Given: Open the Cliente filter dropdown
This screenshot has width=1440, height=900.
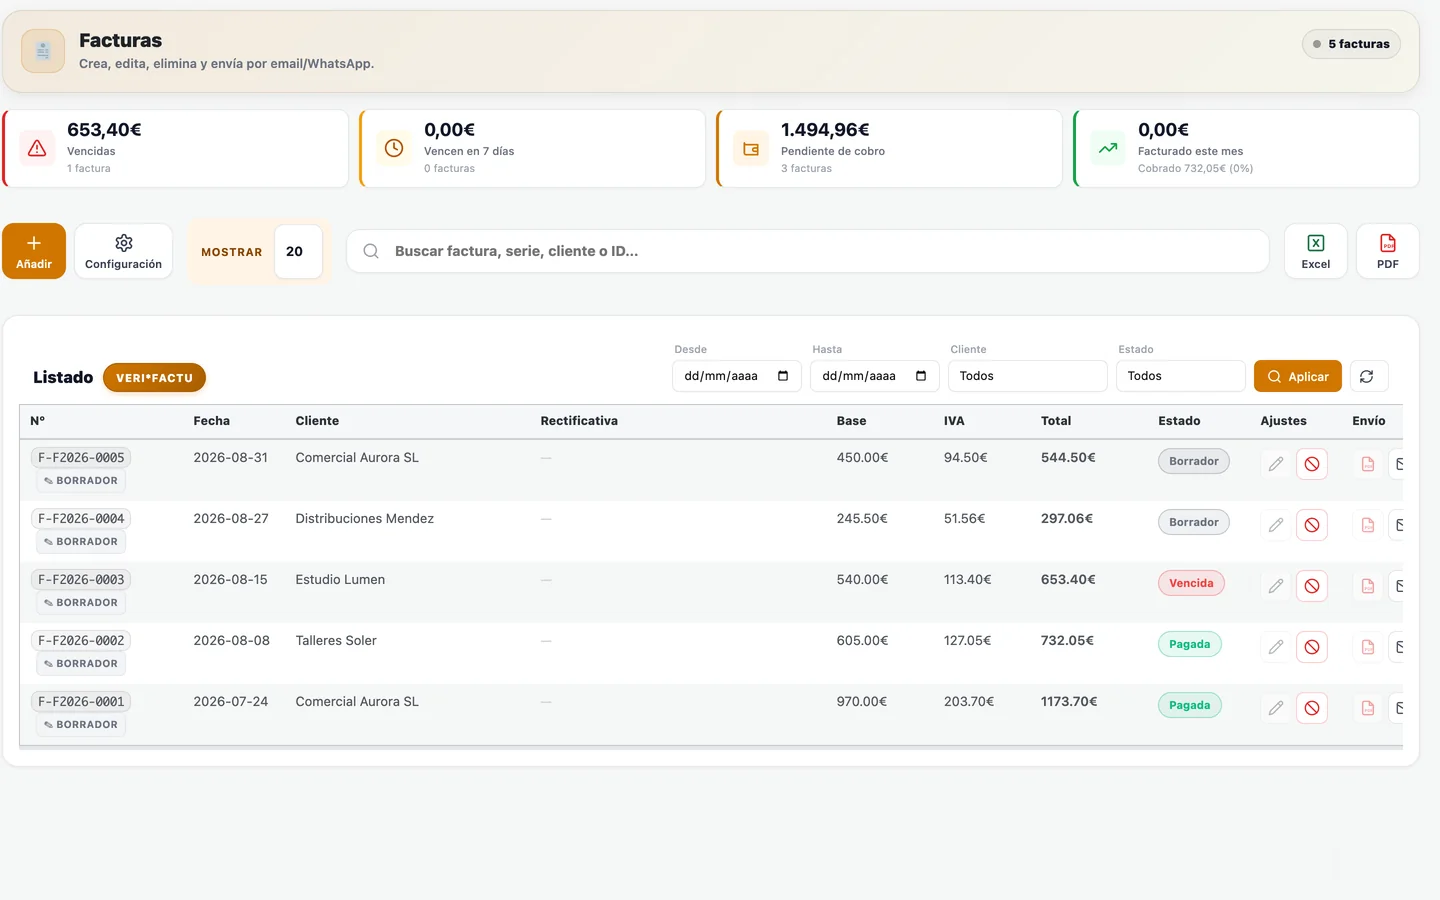Looking at the screenshot, I should [x=1027, y=376].
